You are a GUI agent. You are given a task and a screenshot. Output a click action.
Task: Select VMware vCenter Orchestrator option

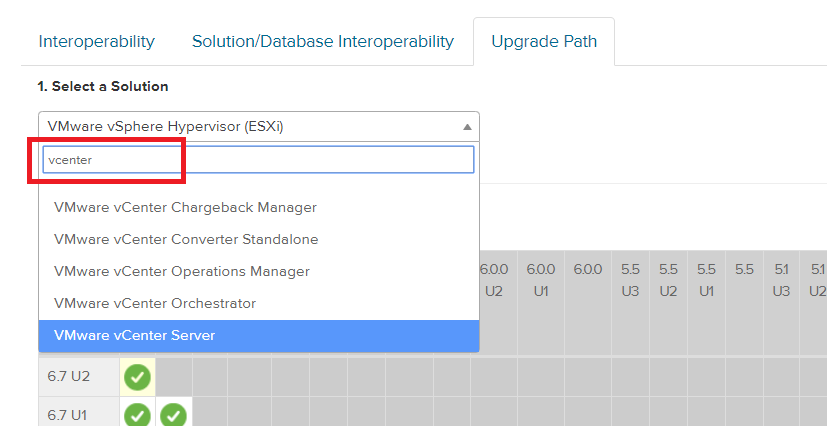(x=258, y=304)
